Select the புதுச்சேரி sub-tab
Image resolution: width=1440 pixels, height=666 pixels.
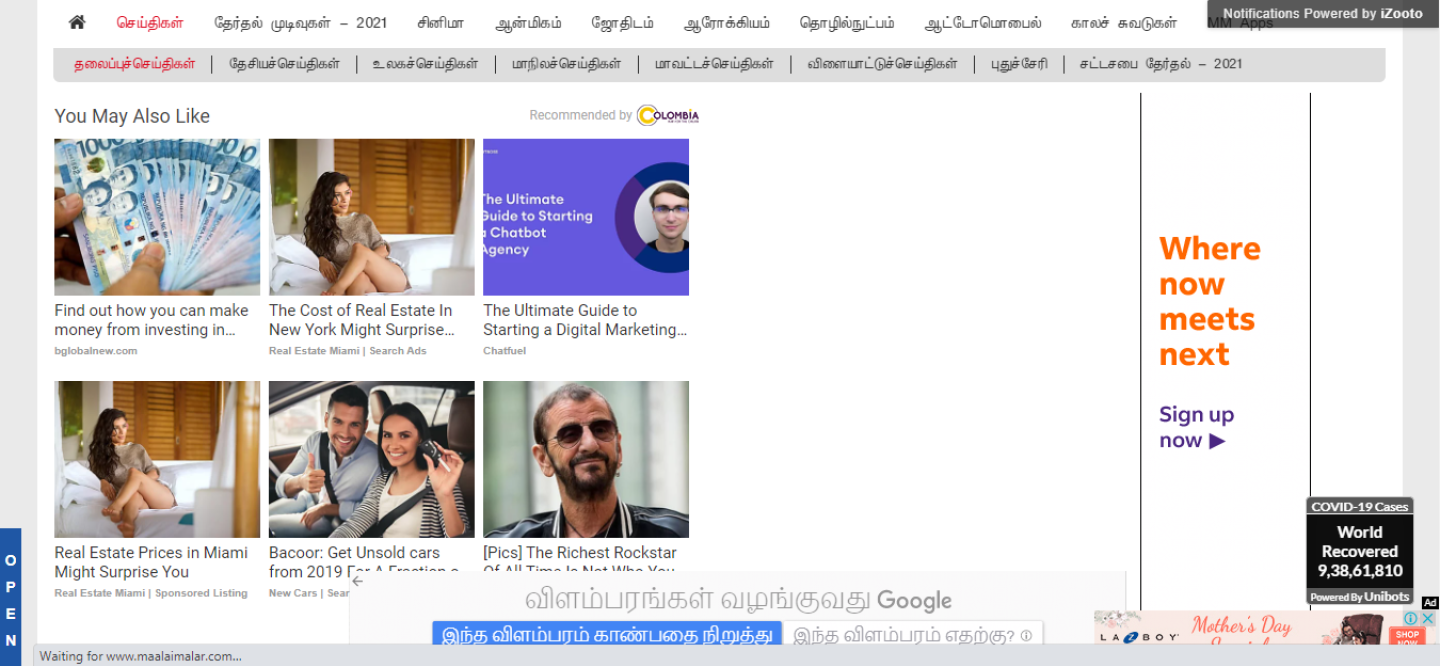1019,64
